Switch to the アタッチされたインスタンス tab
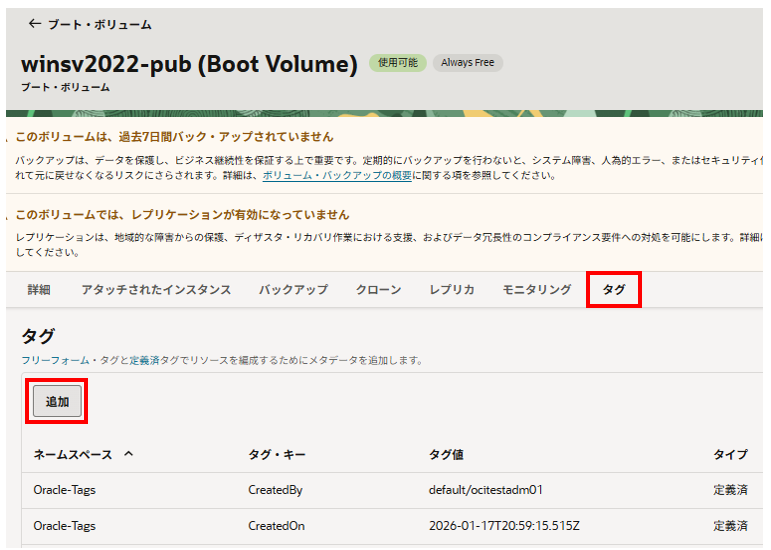Screen dimensions: 771x550 [156, 290]
